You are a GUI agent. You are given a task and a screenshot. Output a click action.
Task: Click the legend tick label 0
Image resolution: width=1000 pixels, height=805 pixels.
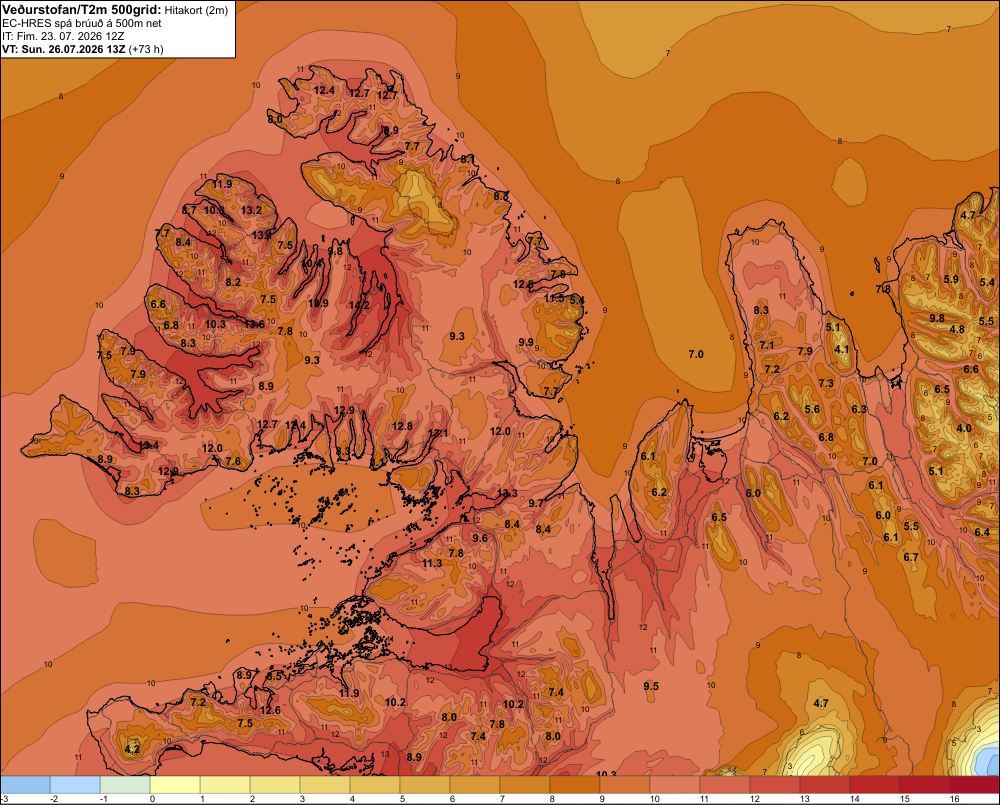(152, 799)
